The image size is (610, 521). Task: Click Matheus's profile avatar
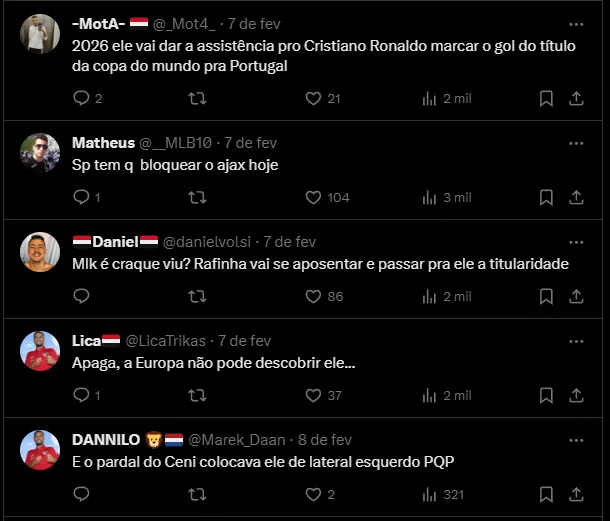coord(40,152)
